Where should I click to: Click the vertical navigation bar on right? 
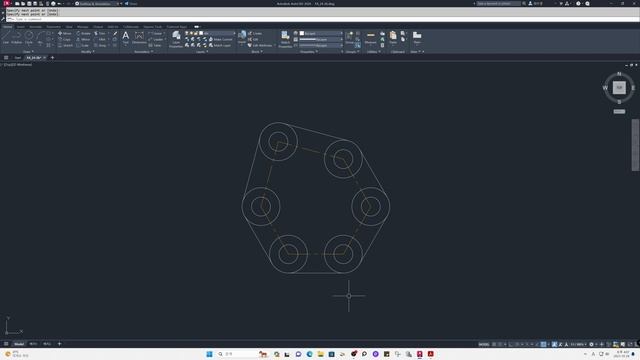pos(635,145)
